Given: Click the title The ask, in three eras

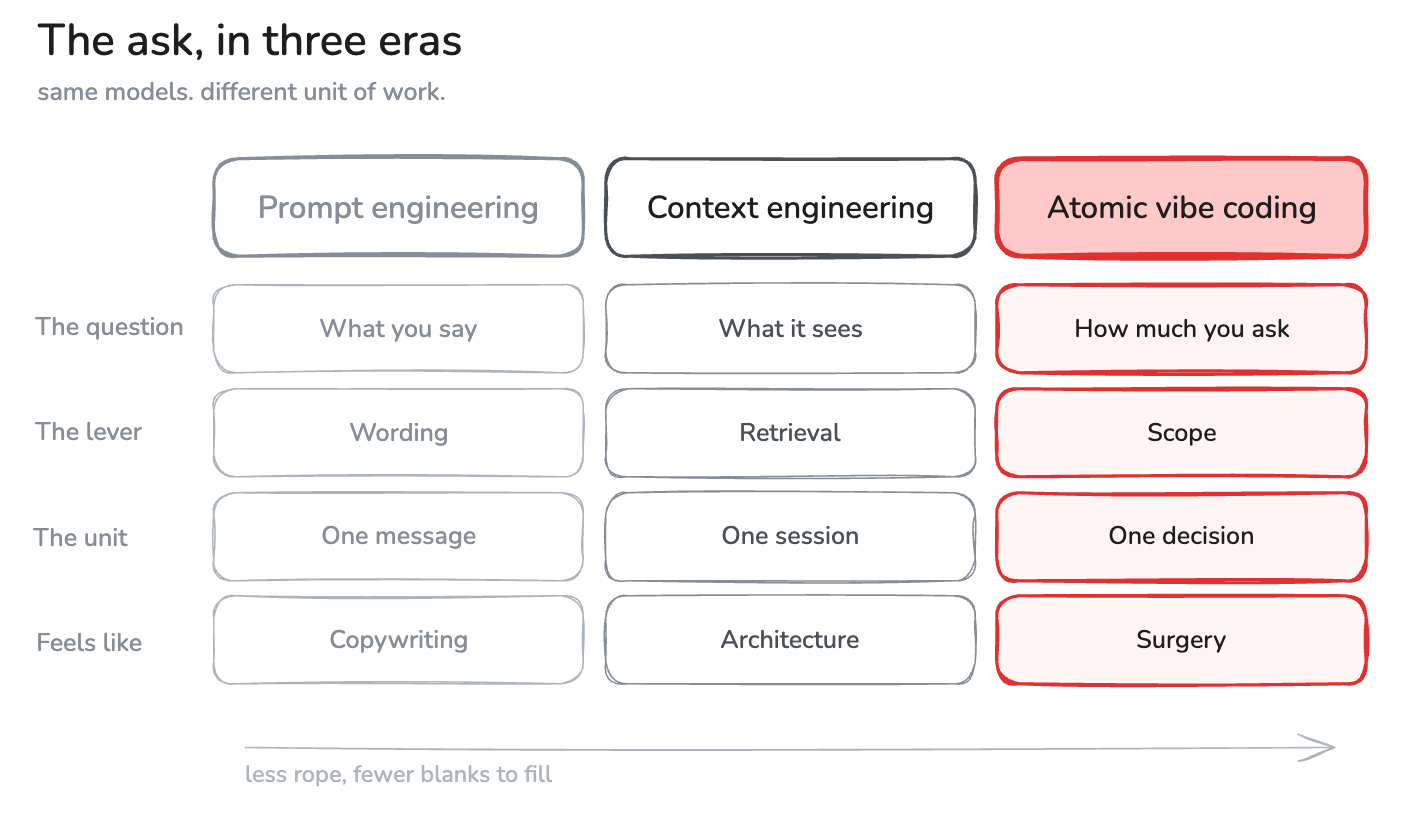Looking at the screenshot, I should coord(250,41).
